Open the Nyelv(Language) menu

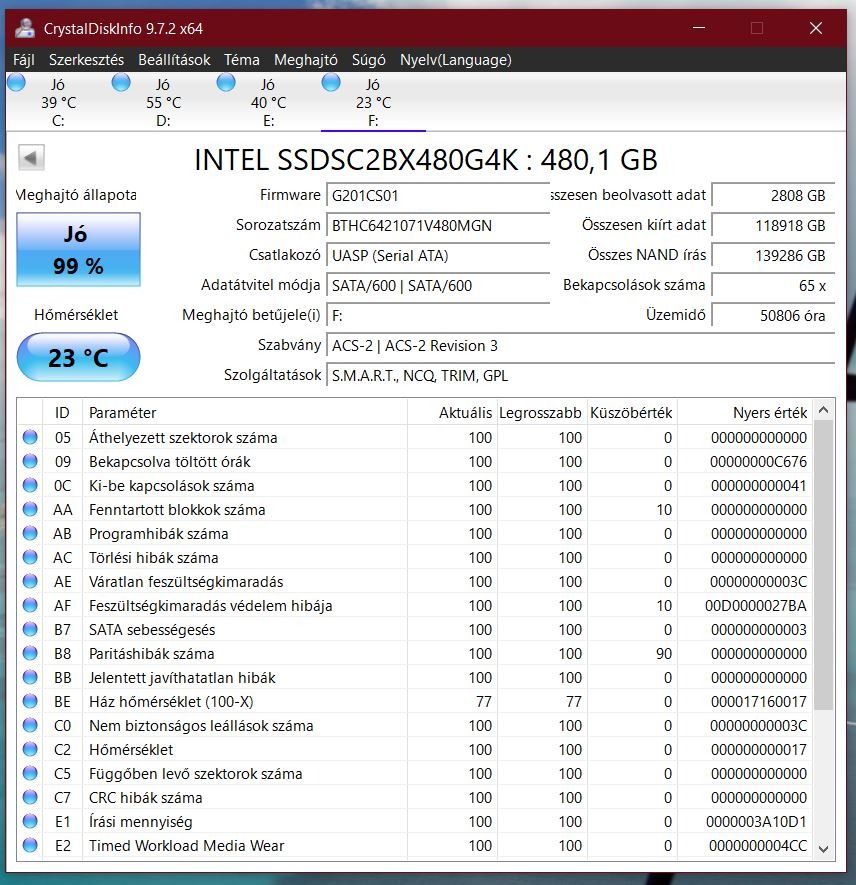(456, 60)
